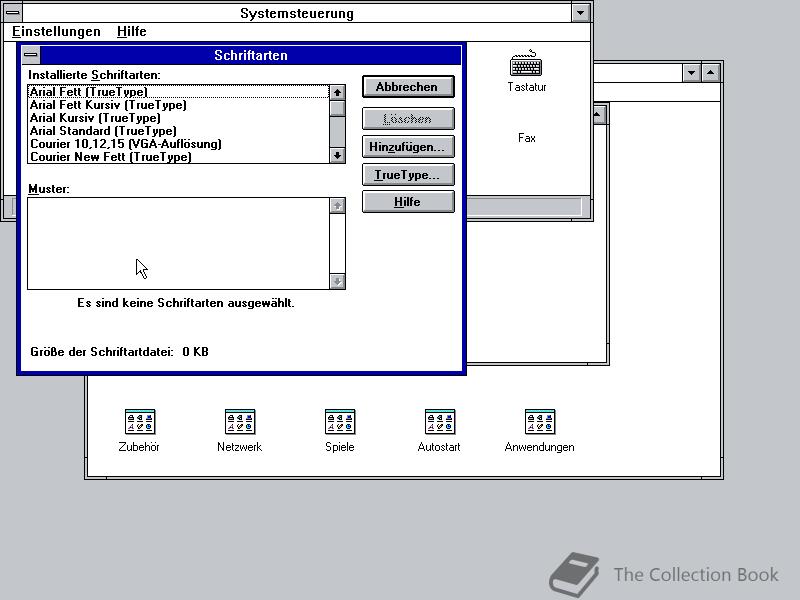The width and height of the screenshot is (800, 600).
Task: Select Arial Standard (TrueType) font
Action: (x=178, y=131)
